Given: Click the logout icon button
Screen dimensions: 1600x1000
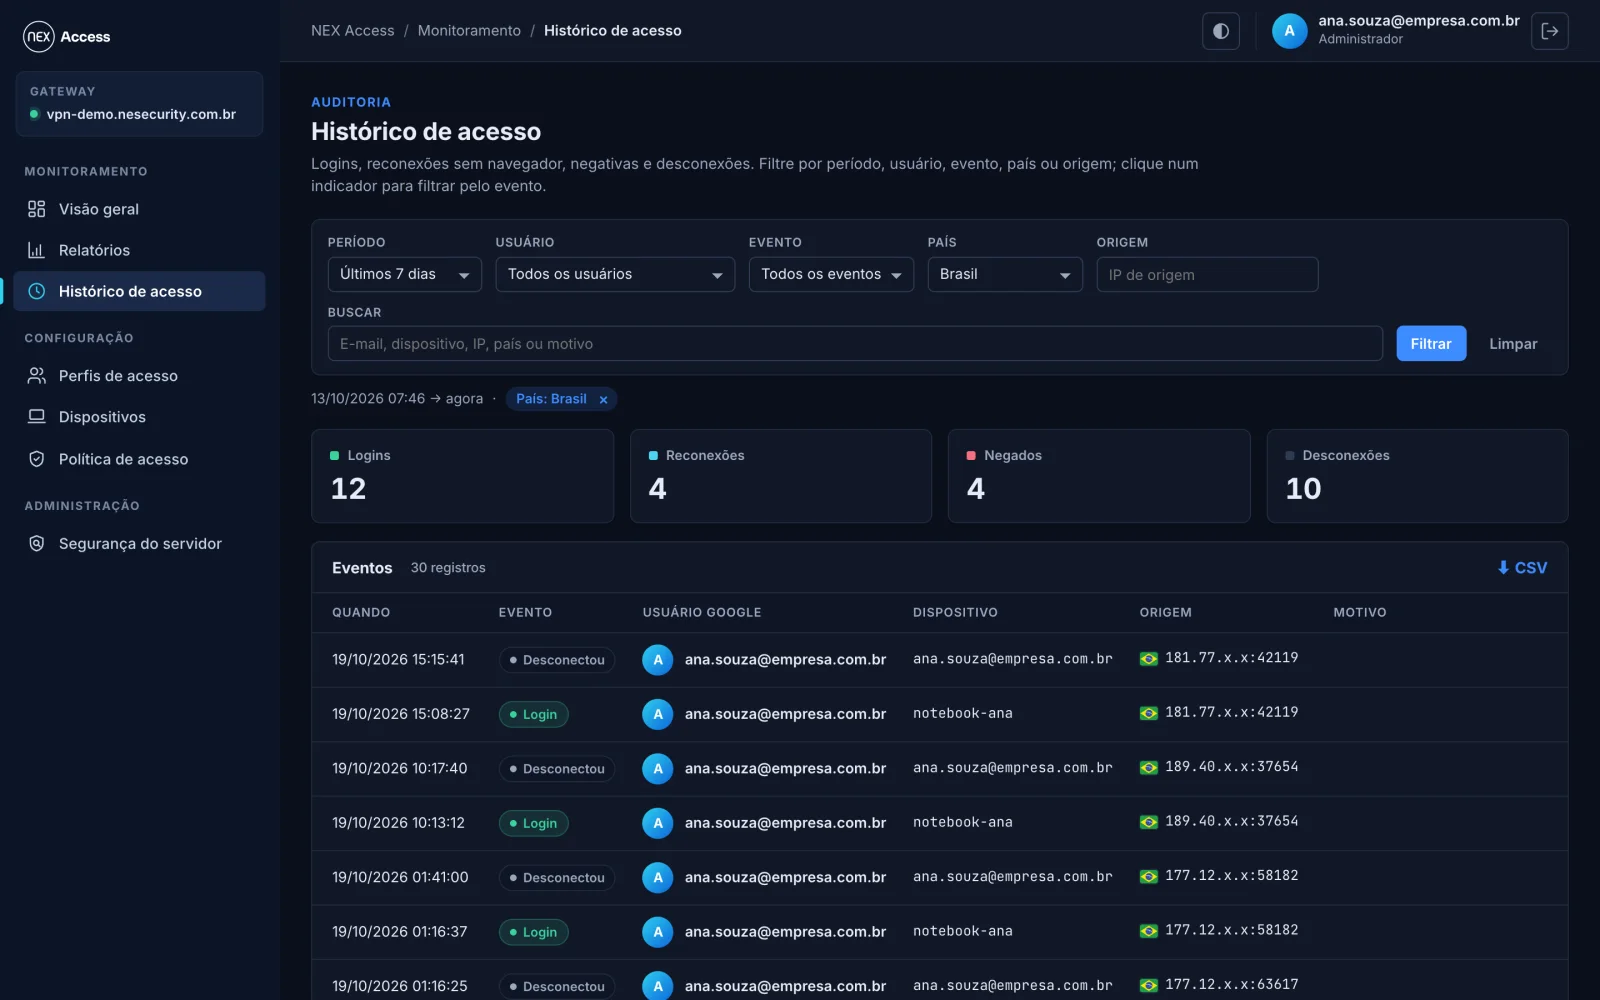Looking at the screenshot, I should click(x=1550, y=31).
